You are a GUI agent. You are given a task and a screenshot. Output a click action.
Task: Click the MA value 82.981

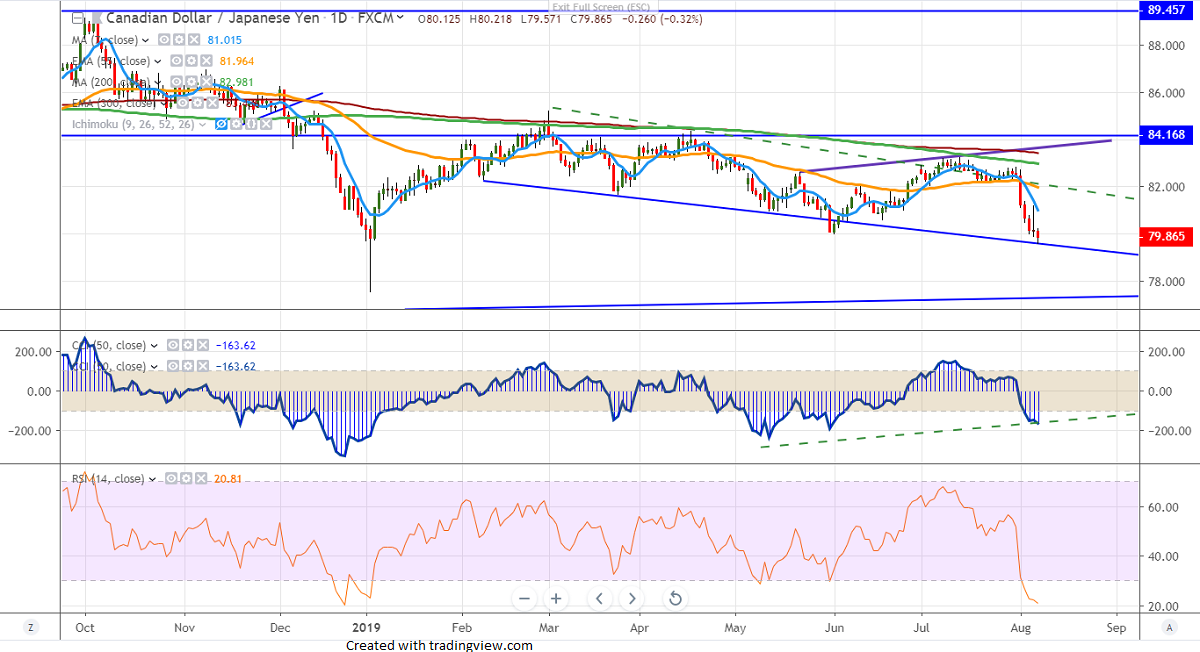pyautogui.click(x=236, y=82)
